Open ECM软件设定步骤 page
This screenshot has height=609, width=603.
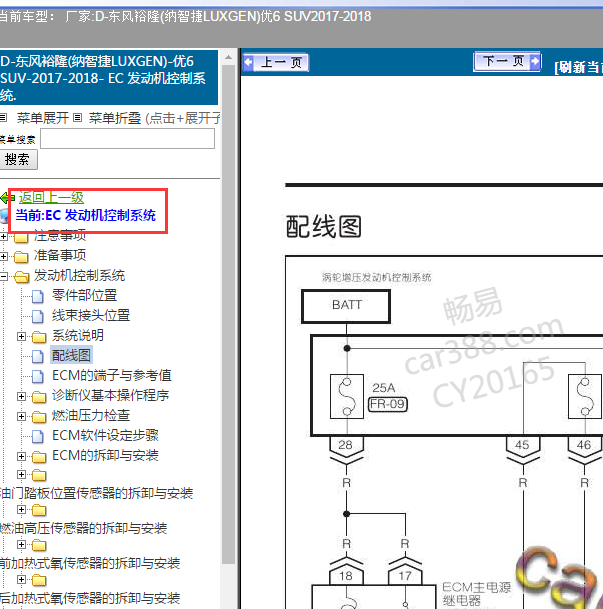pos(105,435)
